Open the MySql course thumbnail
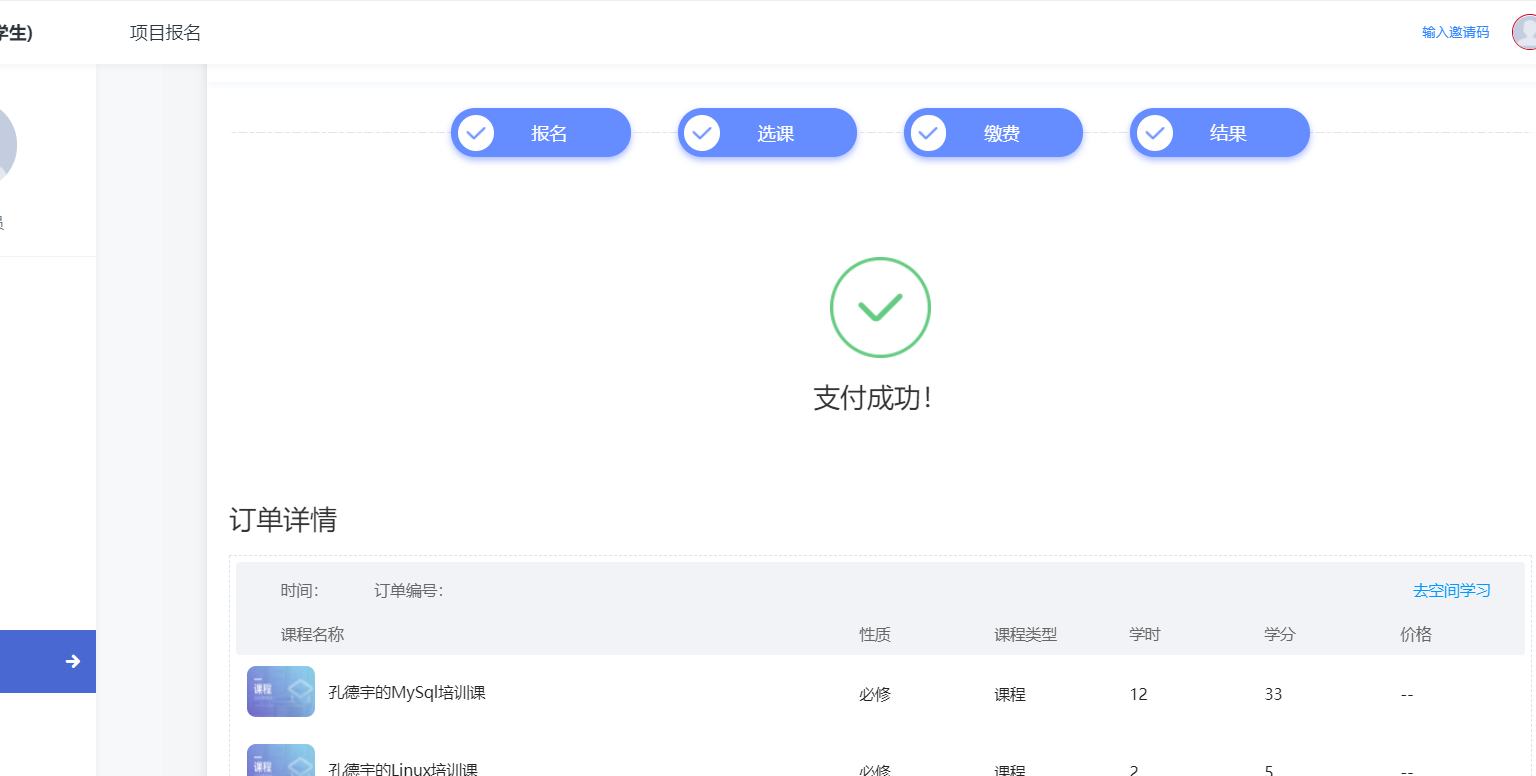Viewport: 1536px width, 776px height. coord(281,692)
